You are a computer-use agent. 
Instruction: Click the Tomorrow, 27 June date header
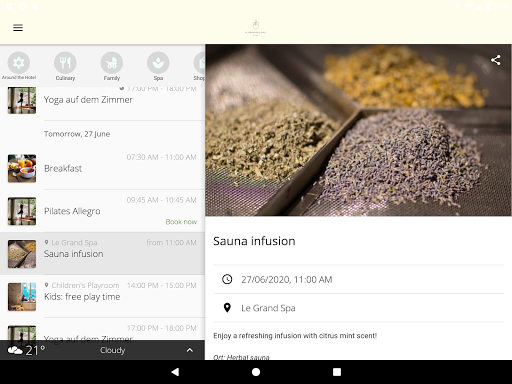pos(77,134)
